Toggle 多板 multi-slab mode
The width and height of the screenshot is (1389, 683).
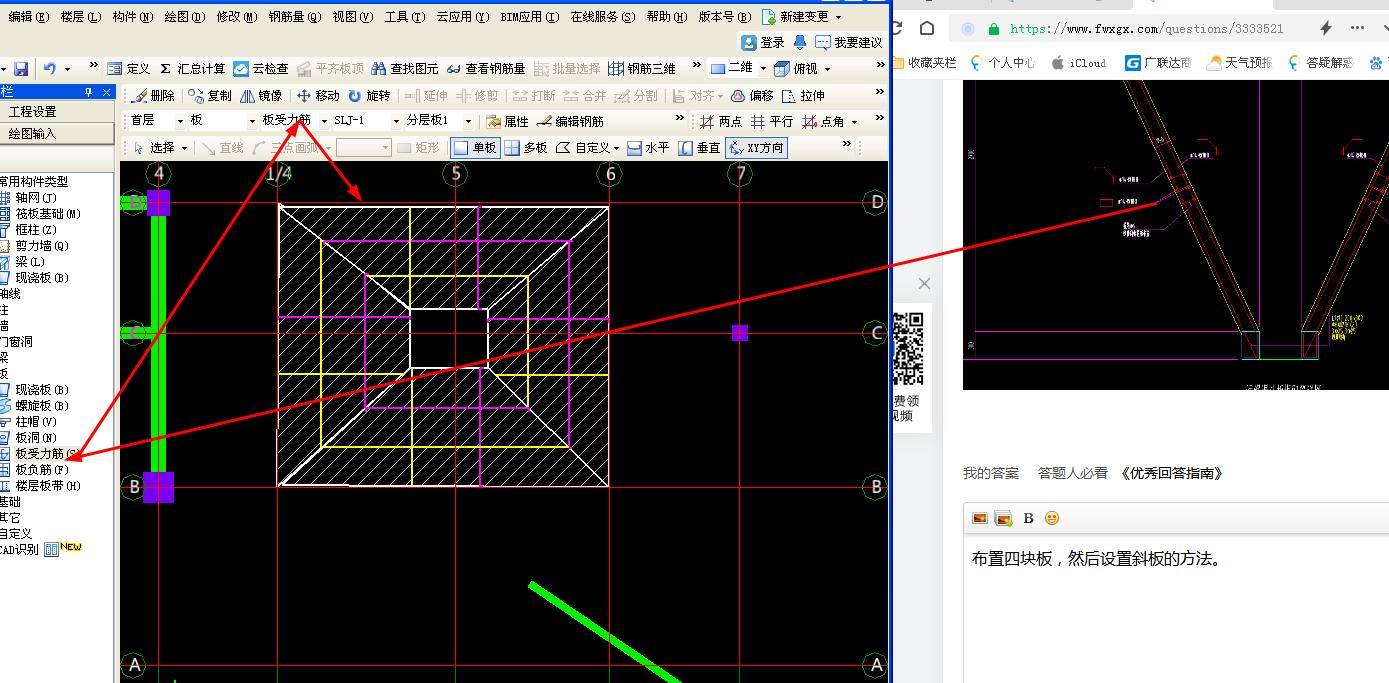point(526,147)
